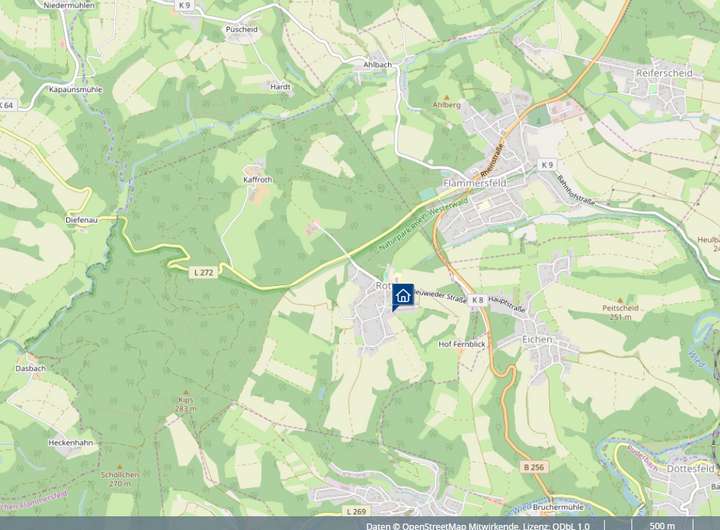
Task: Click the Eichen village label
Action: tap(537, 339)
